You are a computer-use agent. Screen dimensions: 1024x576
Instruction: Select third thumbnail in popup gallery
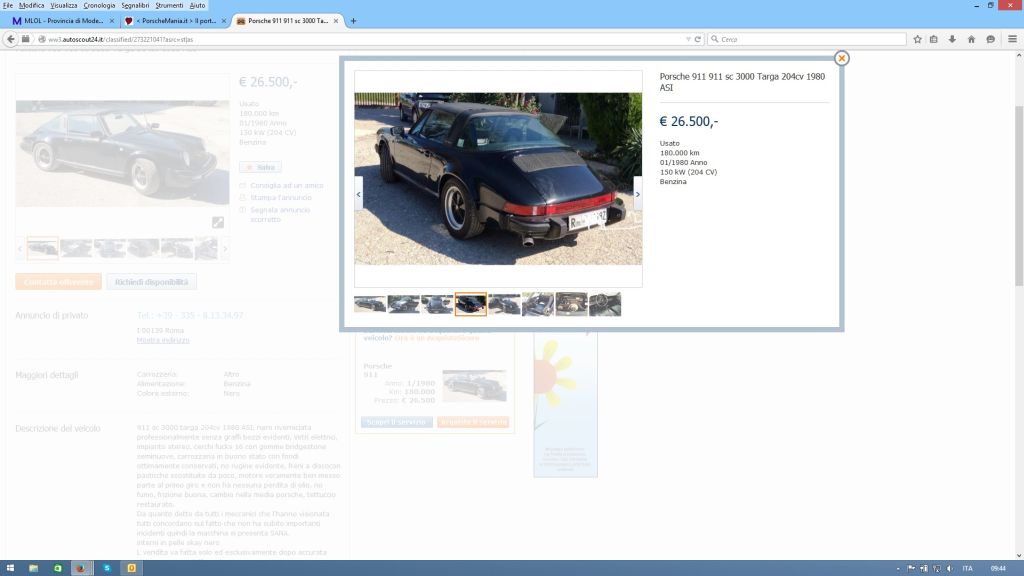(x=437, y=304)
